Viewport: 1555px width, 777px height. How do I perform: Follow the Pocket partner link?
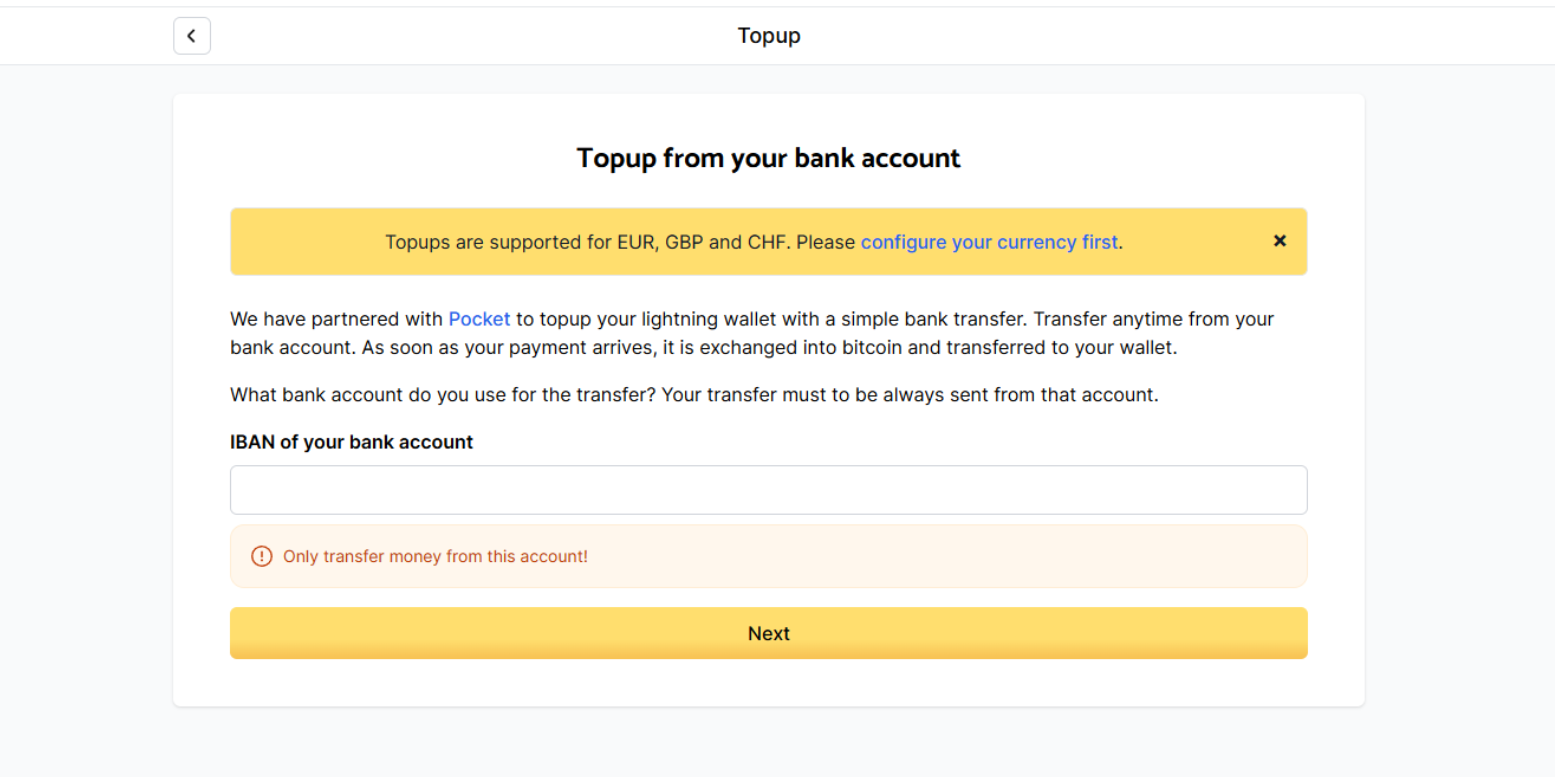coord(479,320)
